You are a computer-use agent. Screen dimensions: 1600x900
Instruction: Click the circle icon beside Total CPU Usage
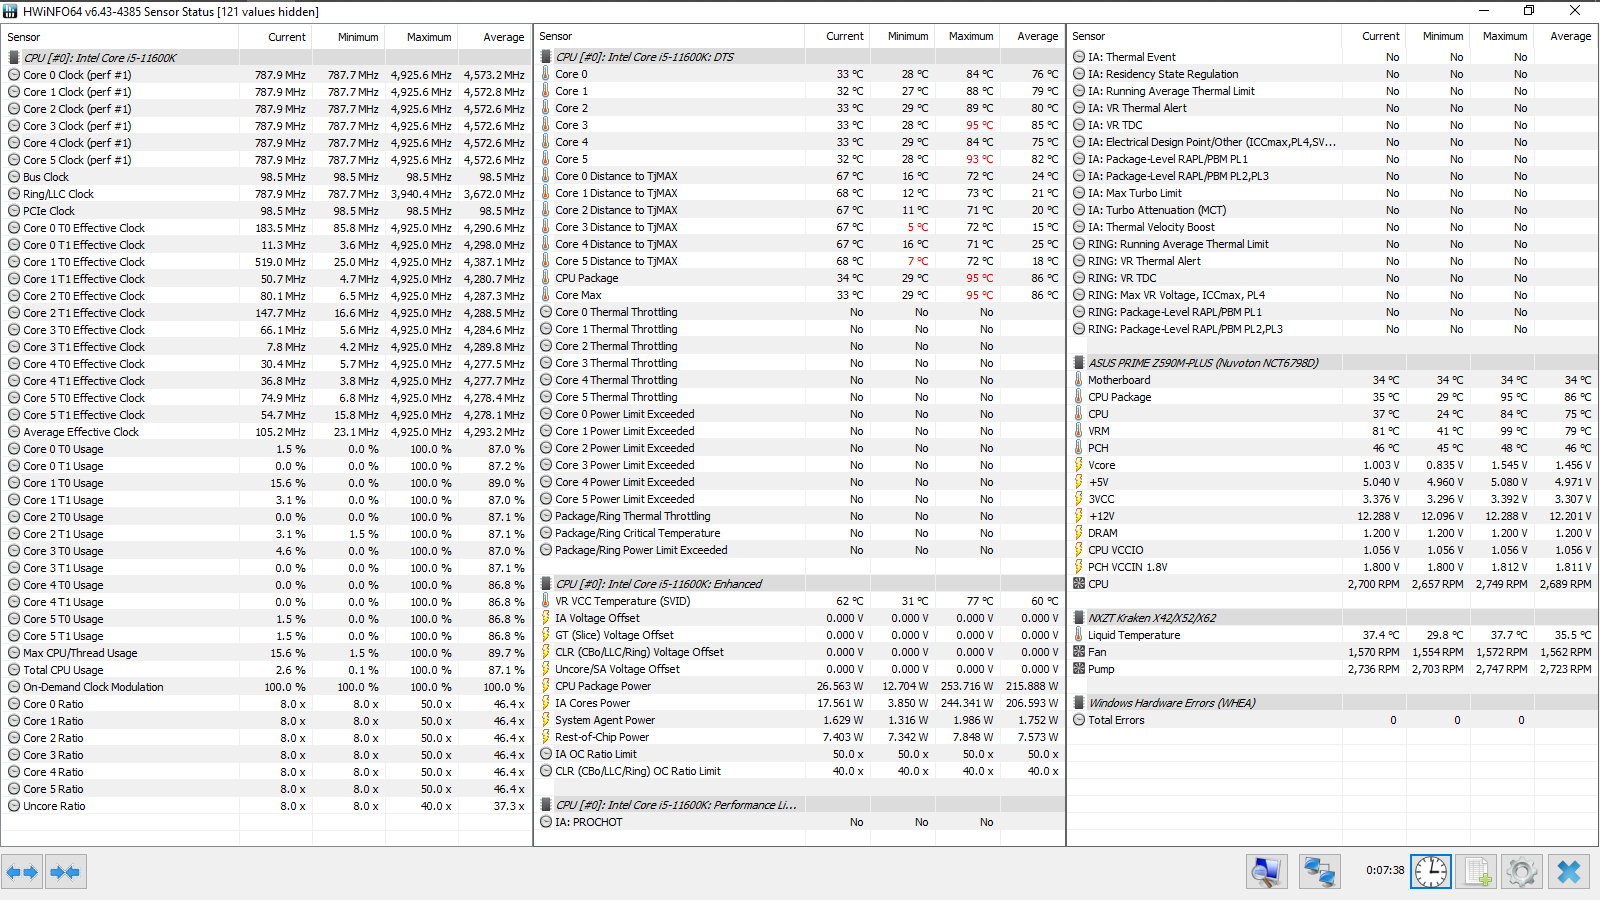[x=14, y=670]
